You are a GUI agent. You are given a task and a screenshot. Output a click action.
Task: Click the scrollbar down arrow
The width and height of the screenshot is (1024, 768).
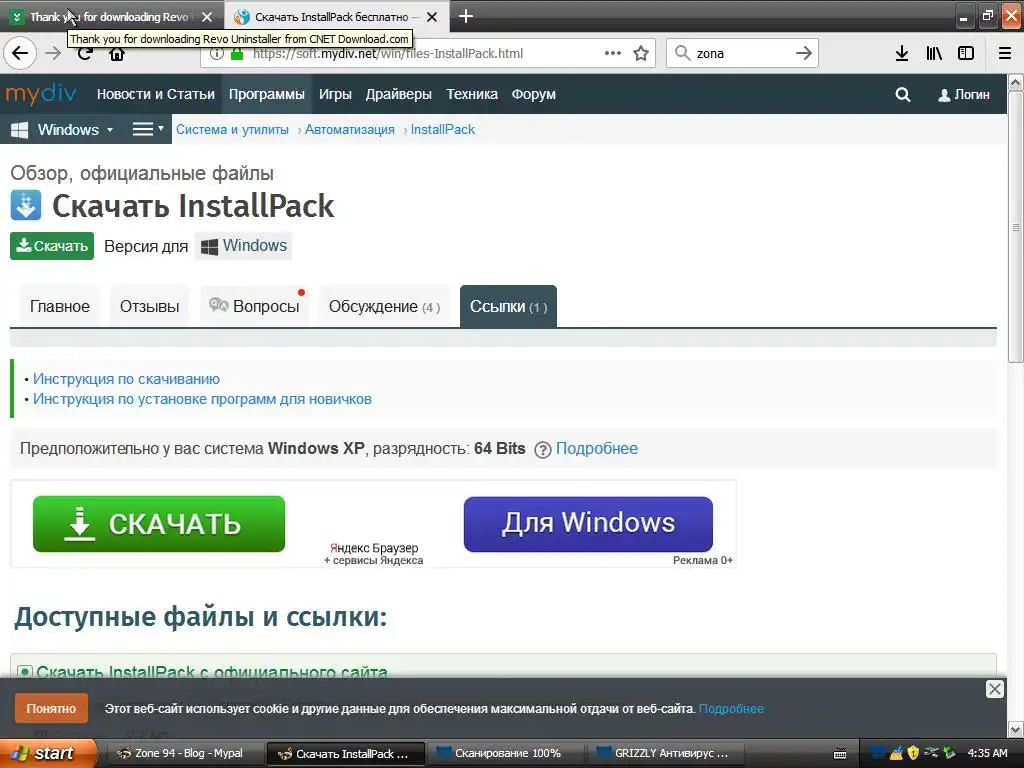[1016, 729]
